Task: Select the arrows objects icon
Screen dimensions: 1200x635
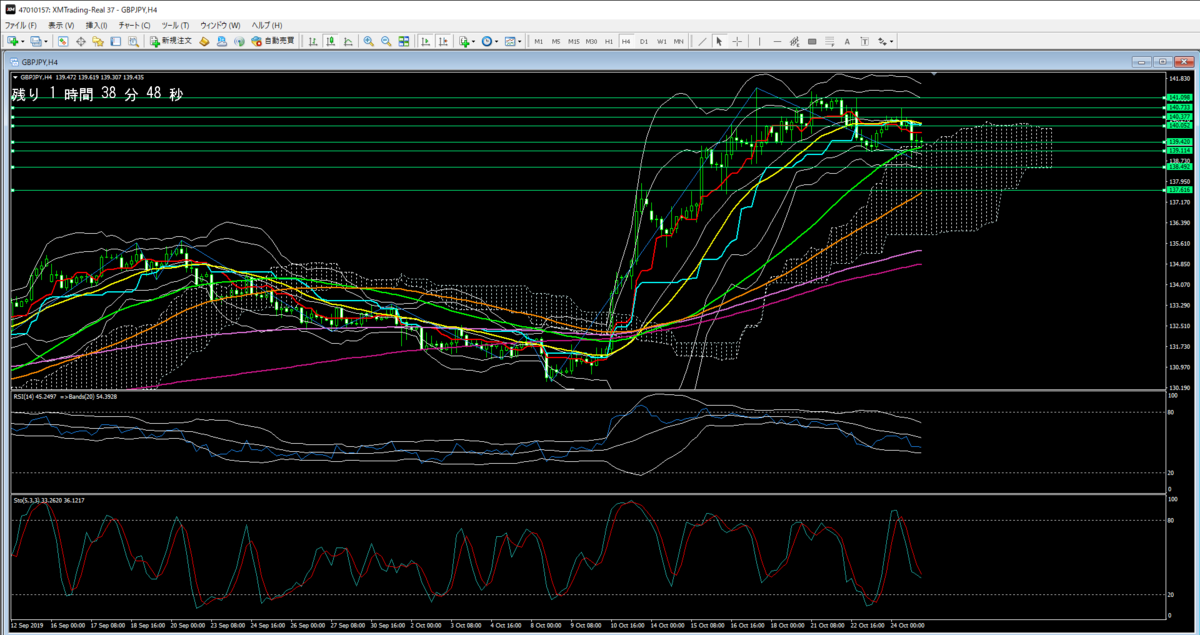Action: [x=880, y=41]
